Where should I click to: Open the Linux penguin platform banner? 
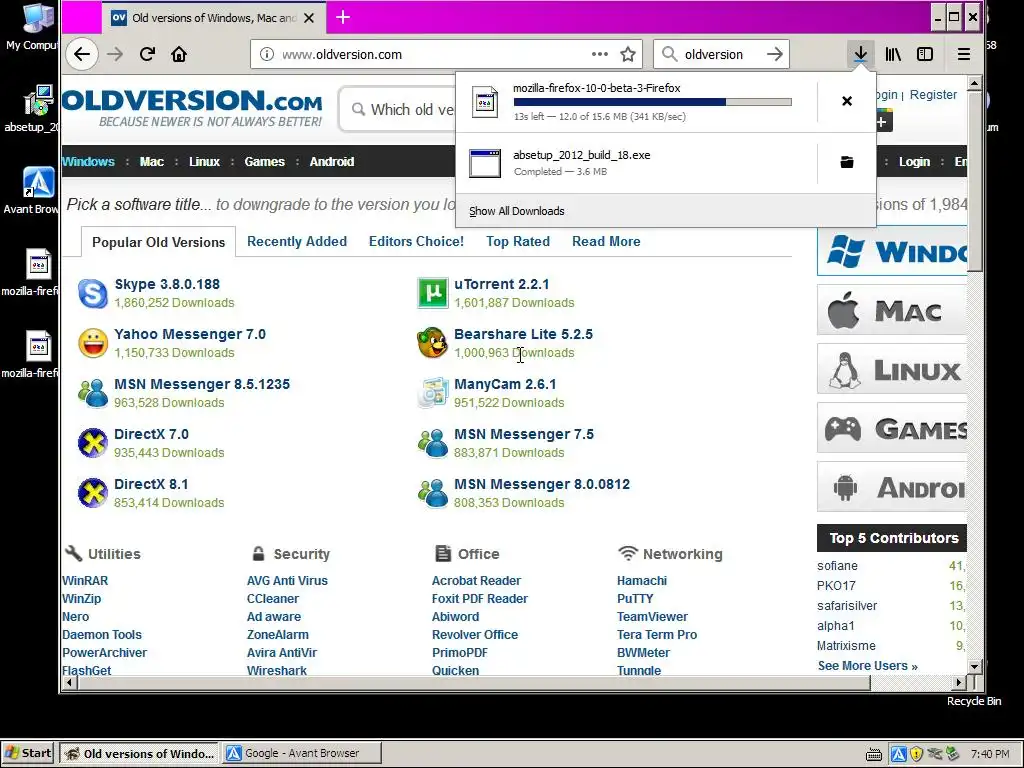point(892,370)
